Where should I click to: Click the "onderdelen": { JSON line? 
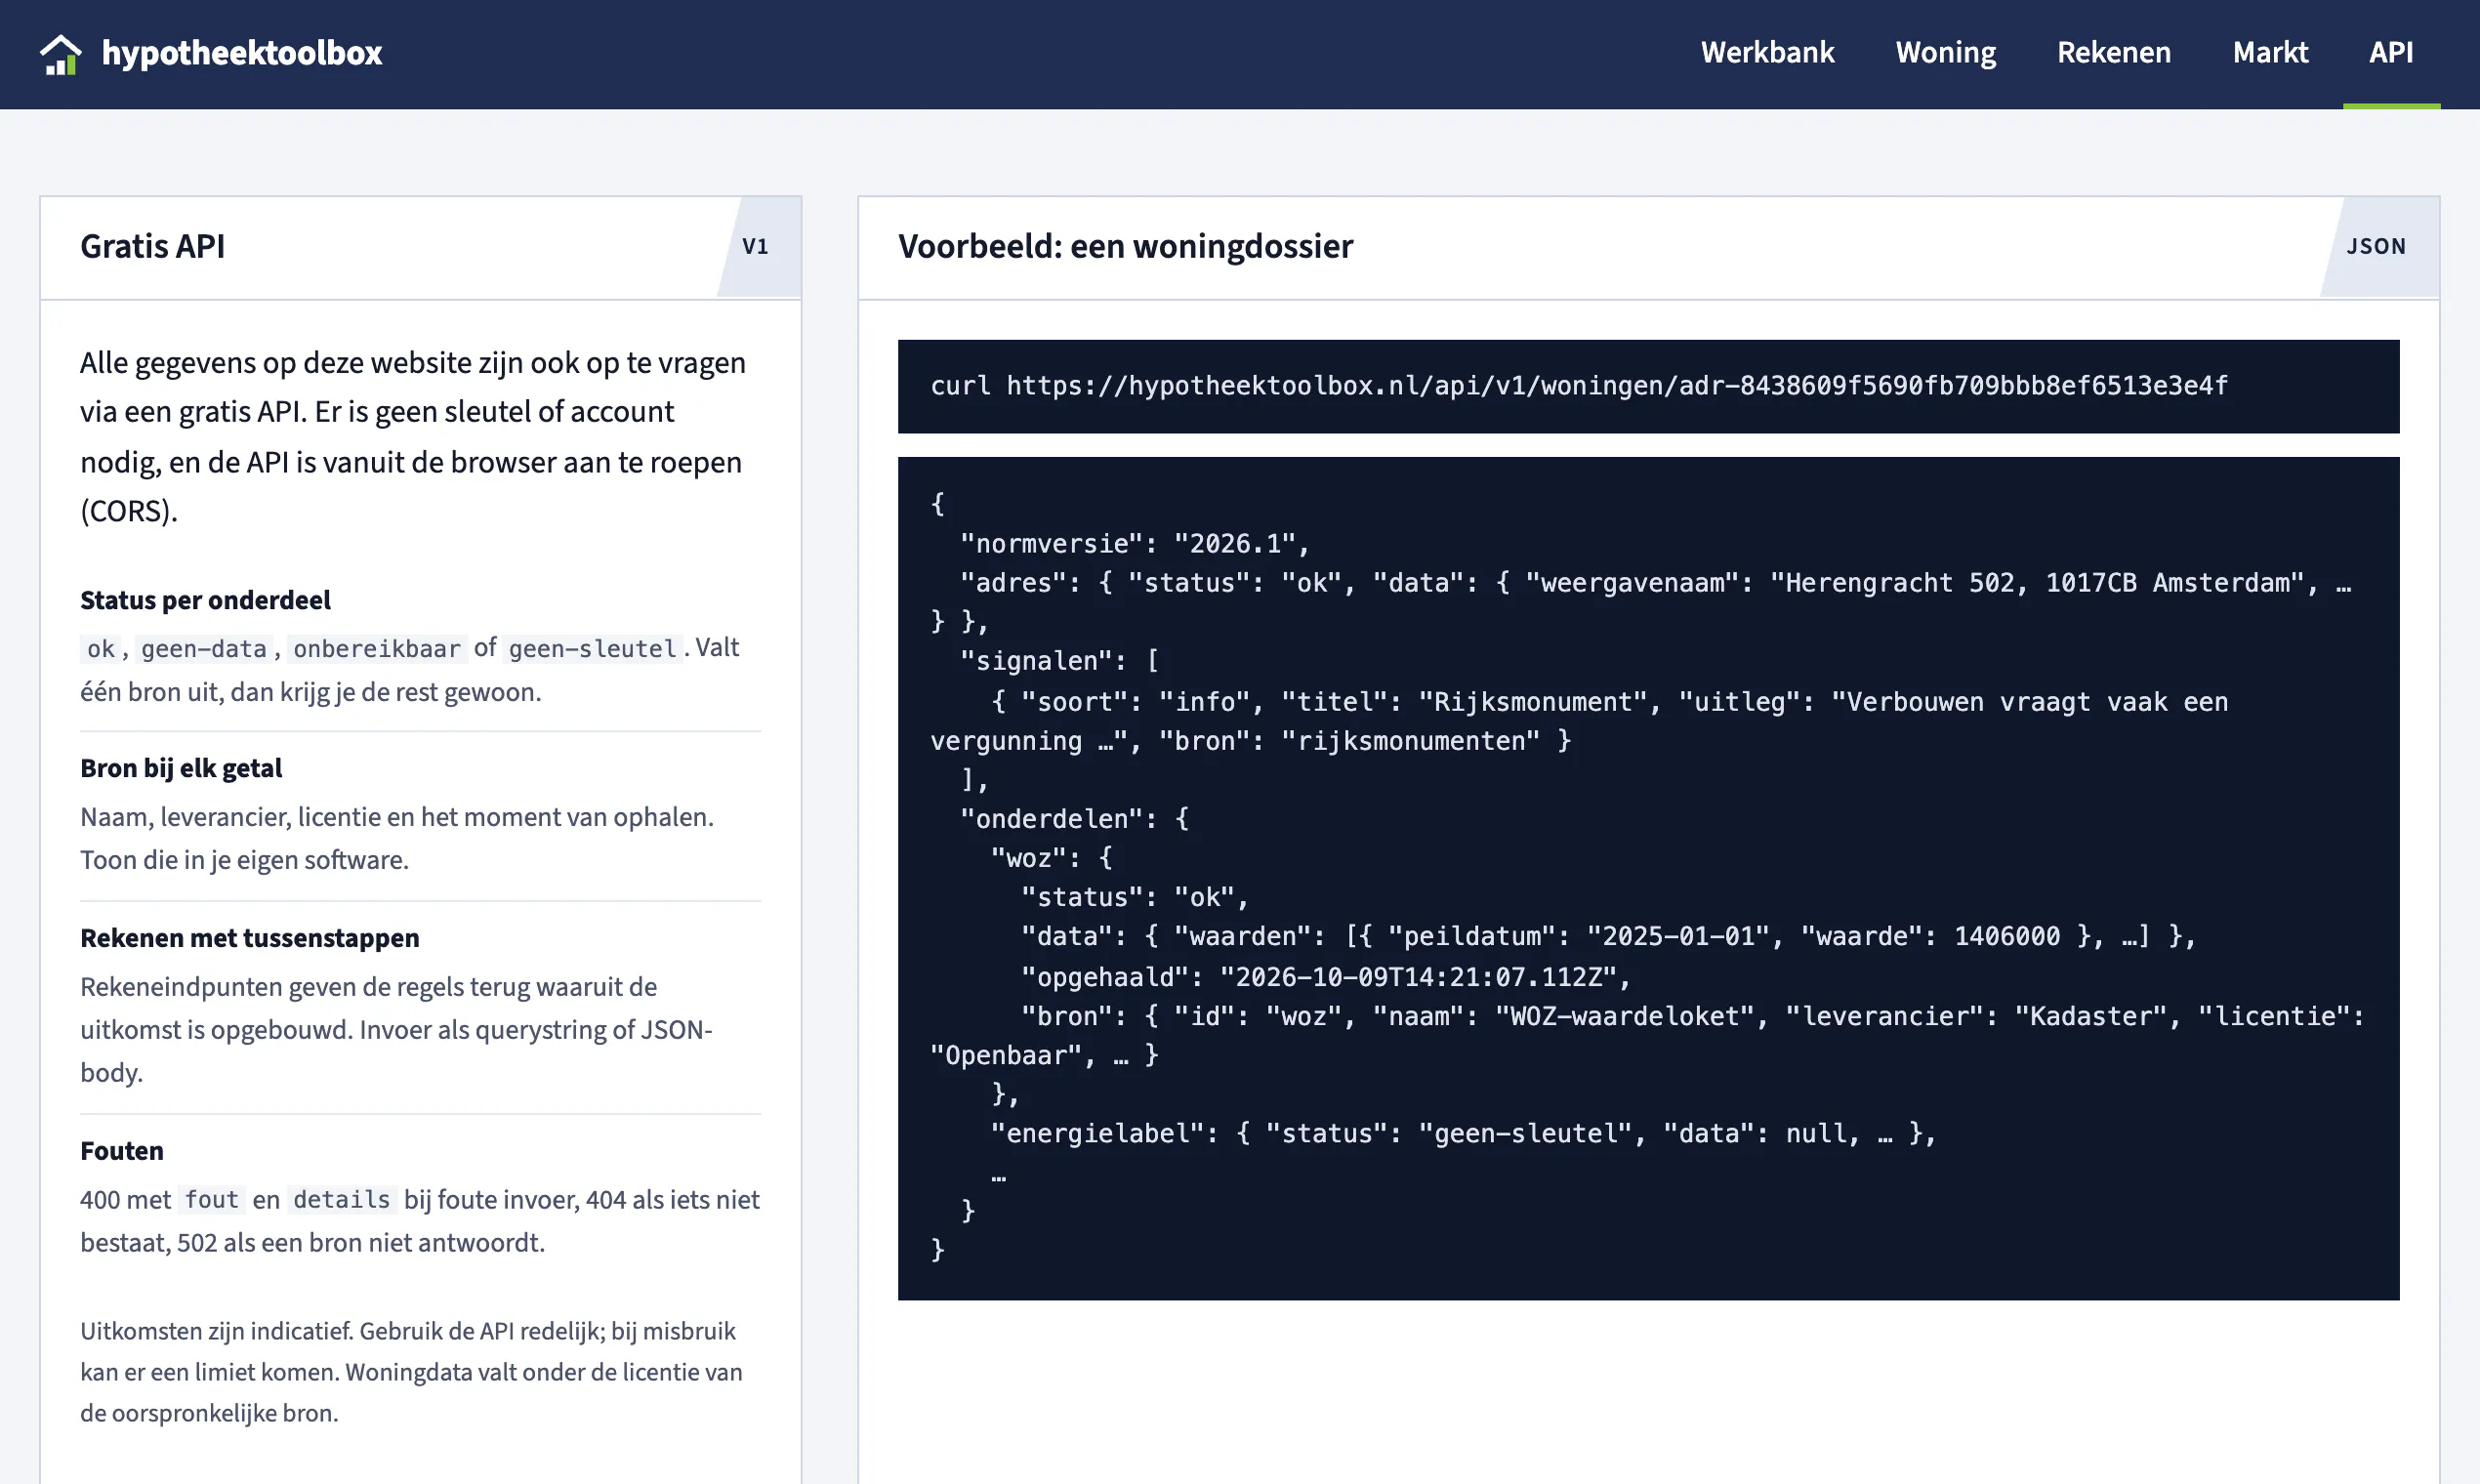tap(1074, 819)
